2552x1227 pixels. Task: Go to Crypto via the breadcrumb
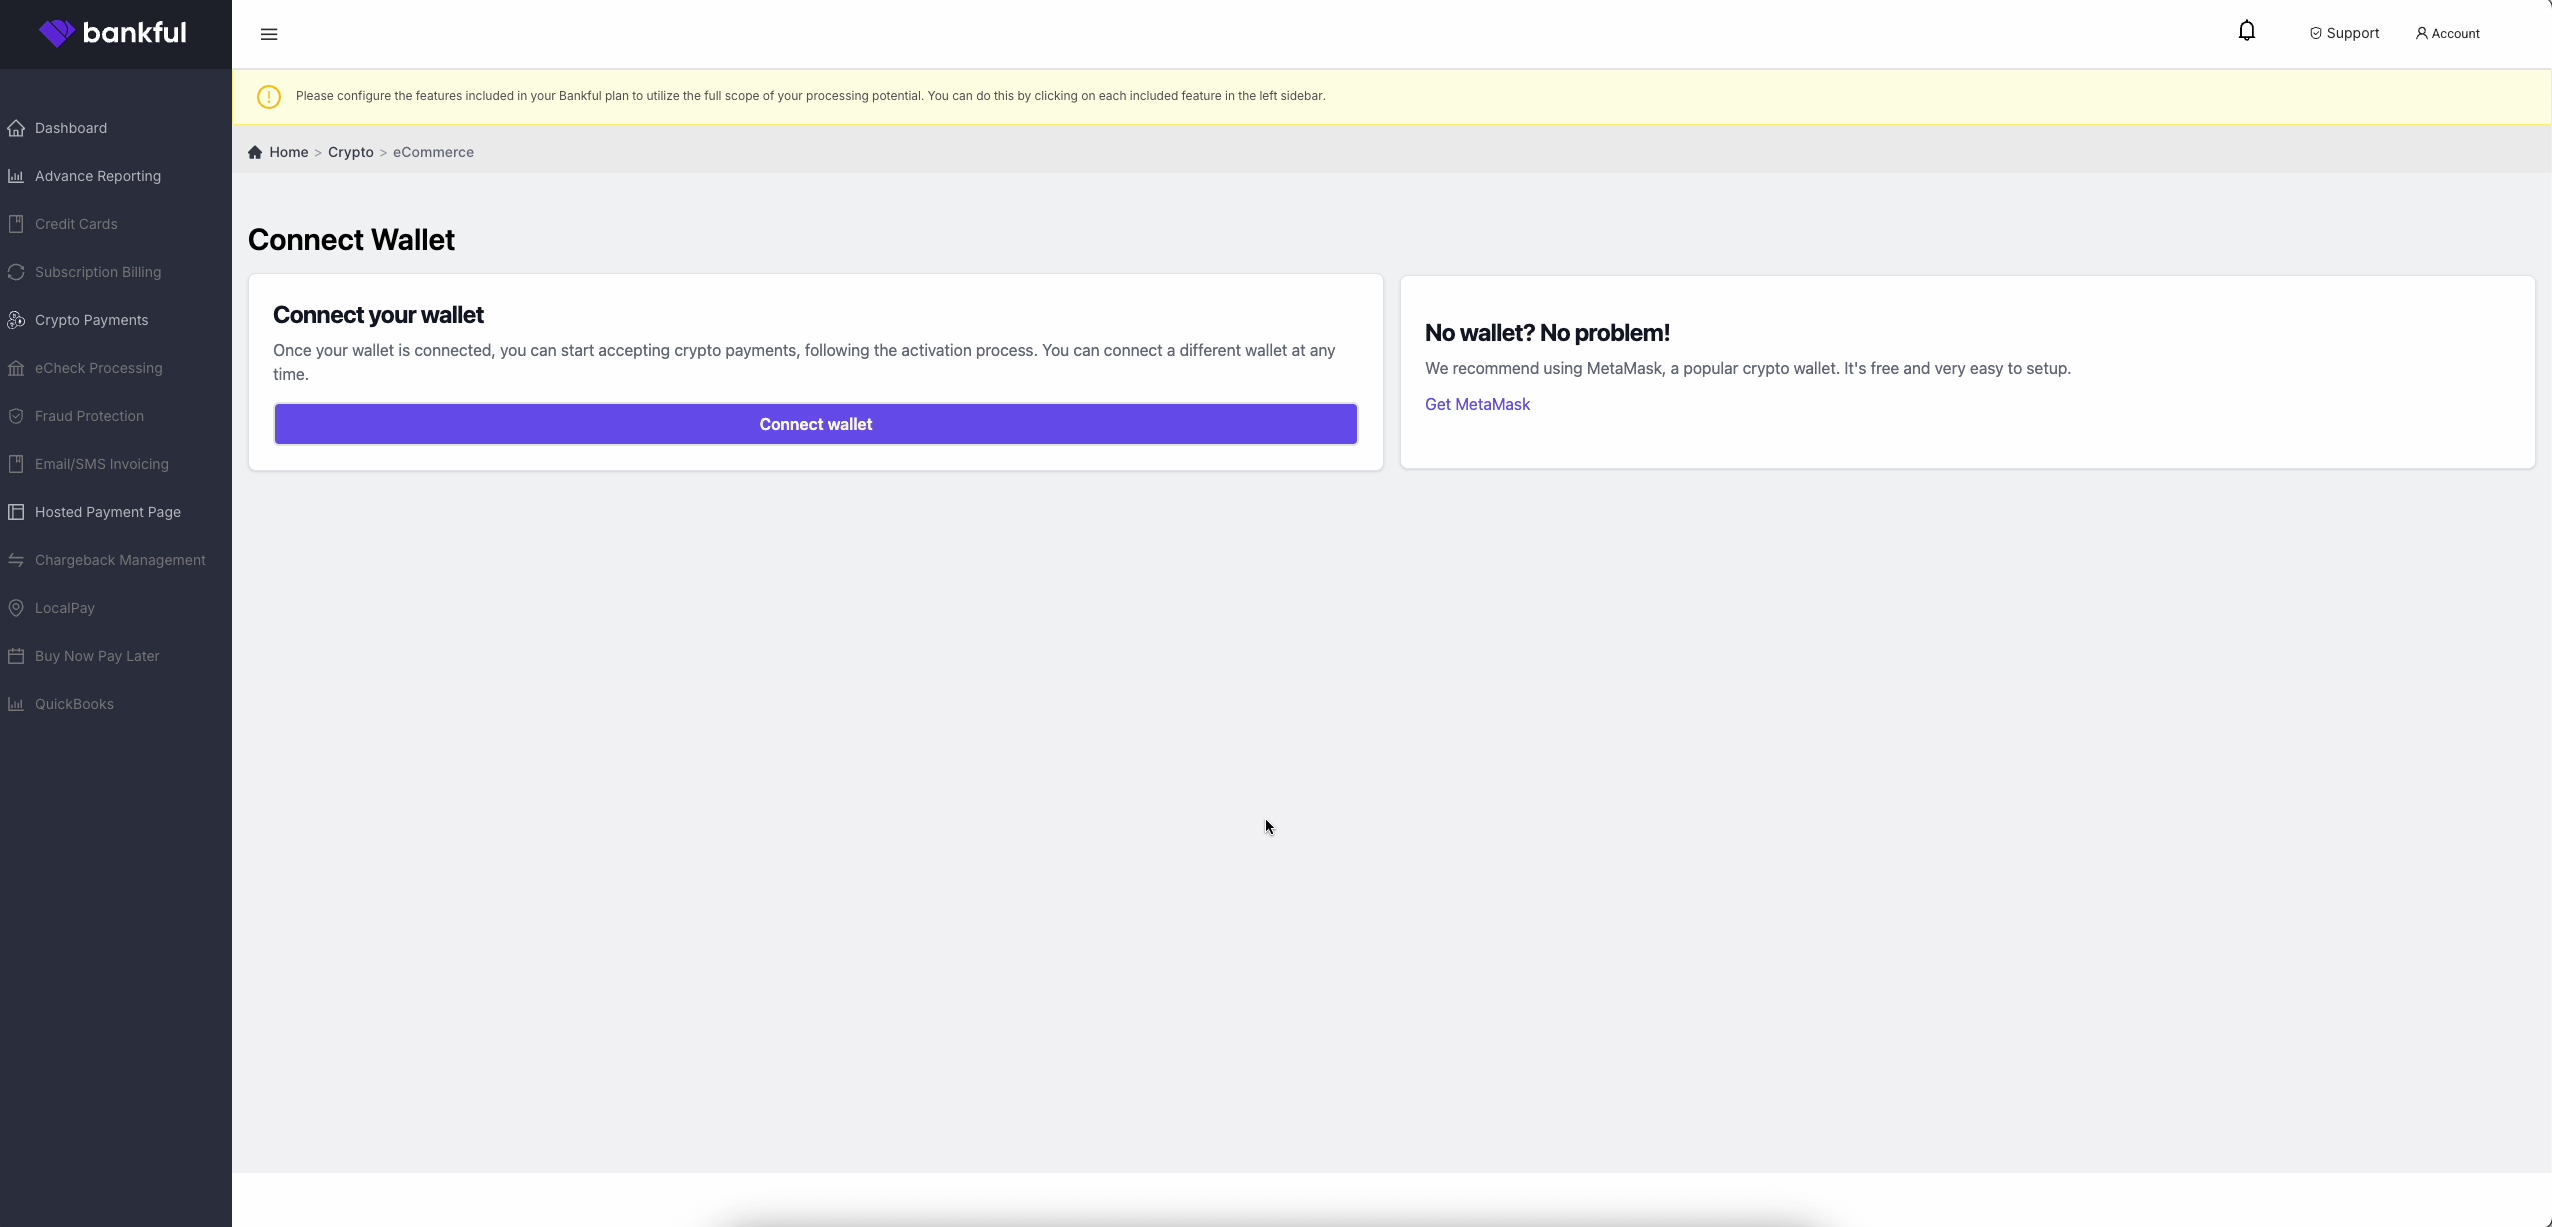[x=350, y=152]
